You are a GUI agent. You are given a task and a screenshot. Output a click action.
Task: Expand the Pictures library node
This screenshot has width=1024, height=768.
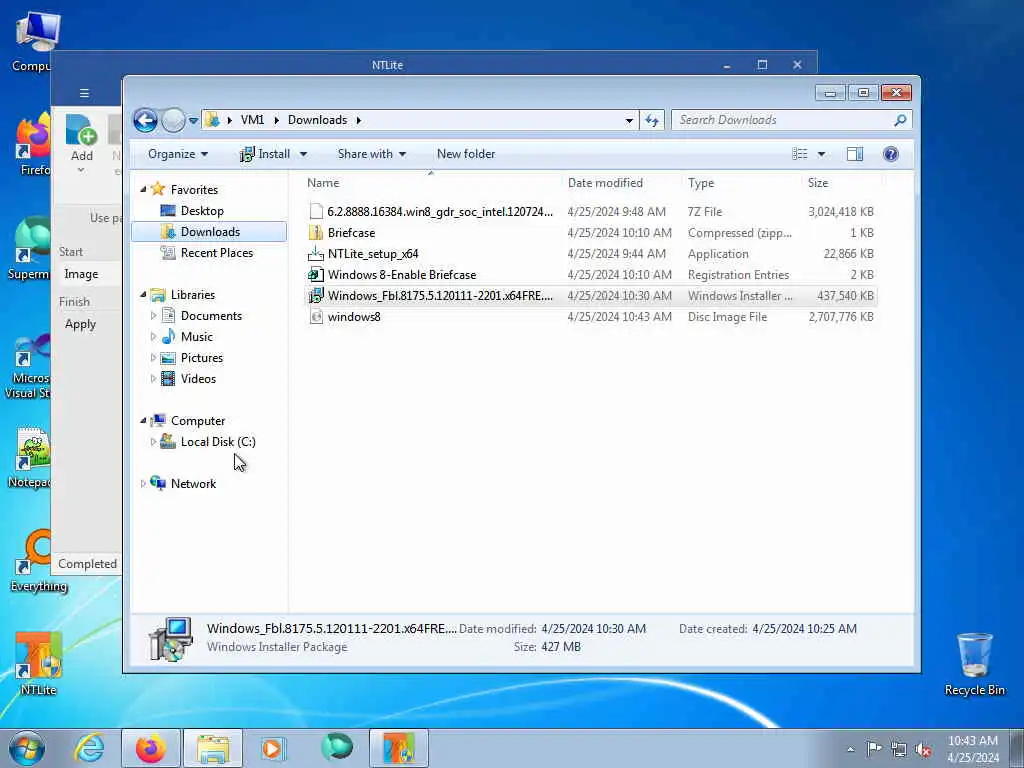[x=153, y=358]
